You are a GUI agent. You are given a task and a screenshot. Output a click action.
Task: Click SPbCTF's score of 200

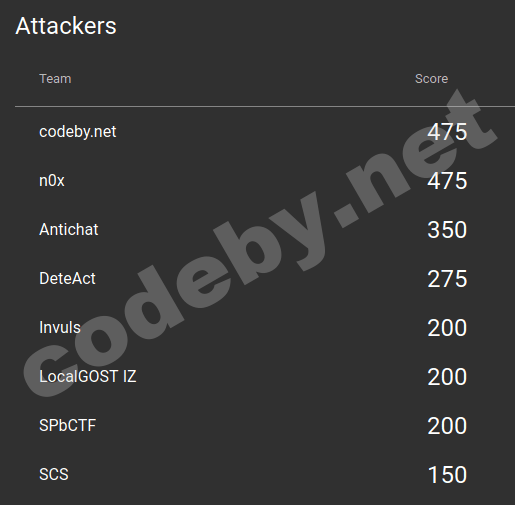click(x=447, y=426)
